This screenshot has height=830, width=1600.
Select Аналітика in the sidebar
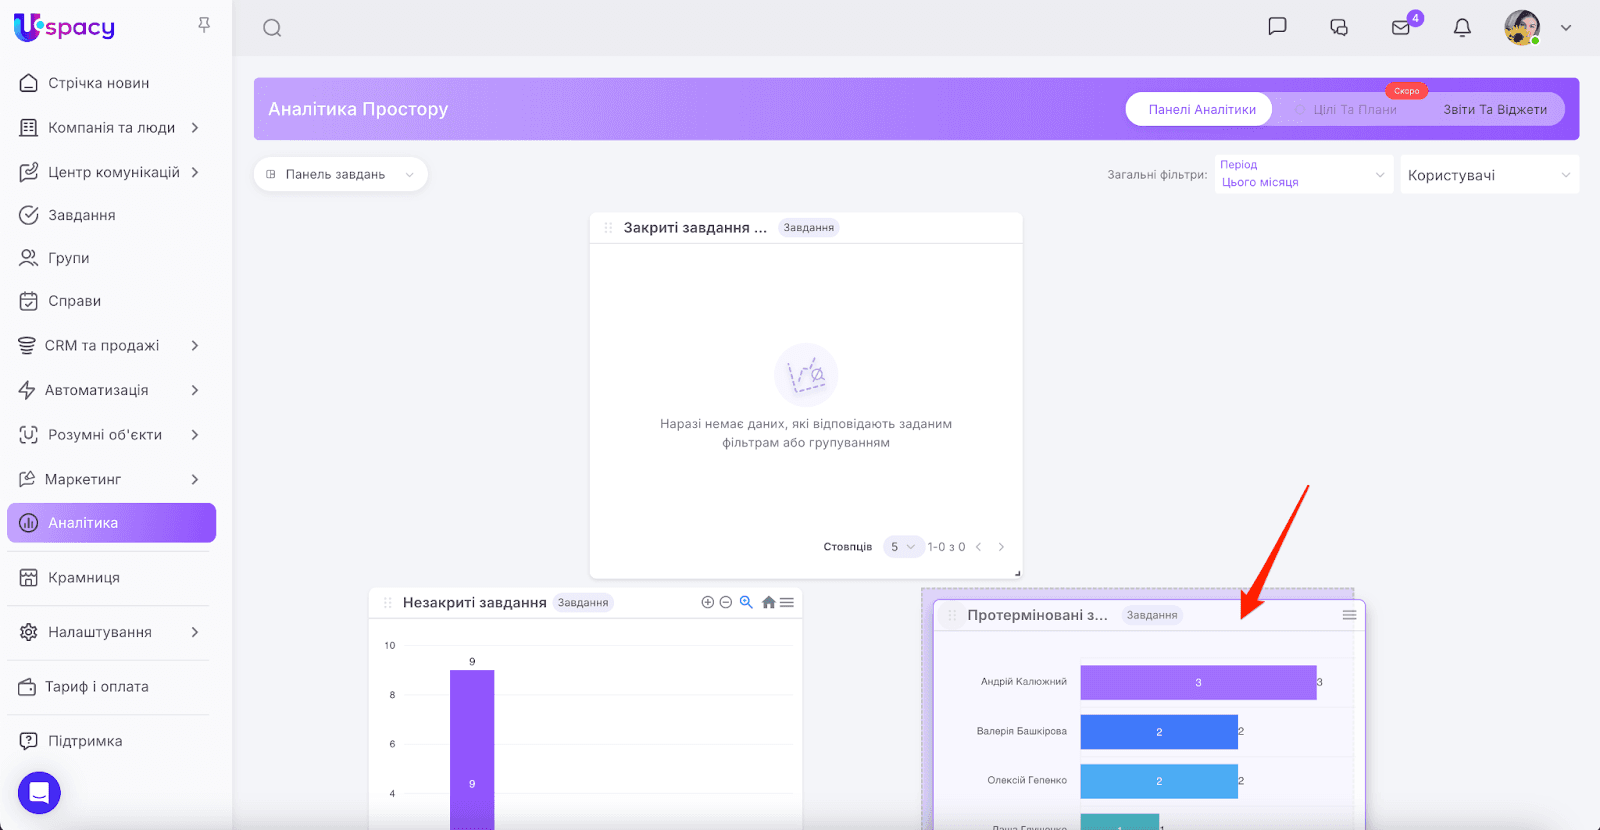click(111, 523)
